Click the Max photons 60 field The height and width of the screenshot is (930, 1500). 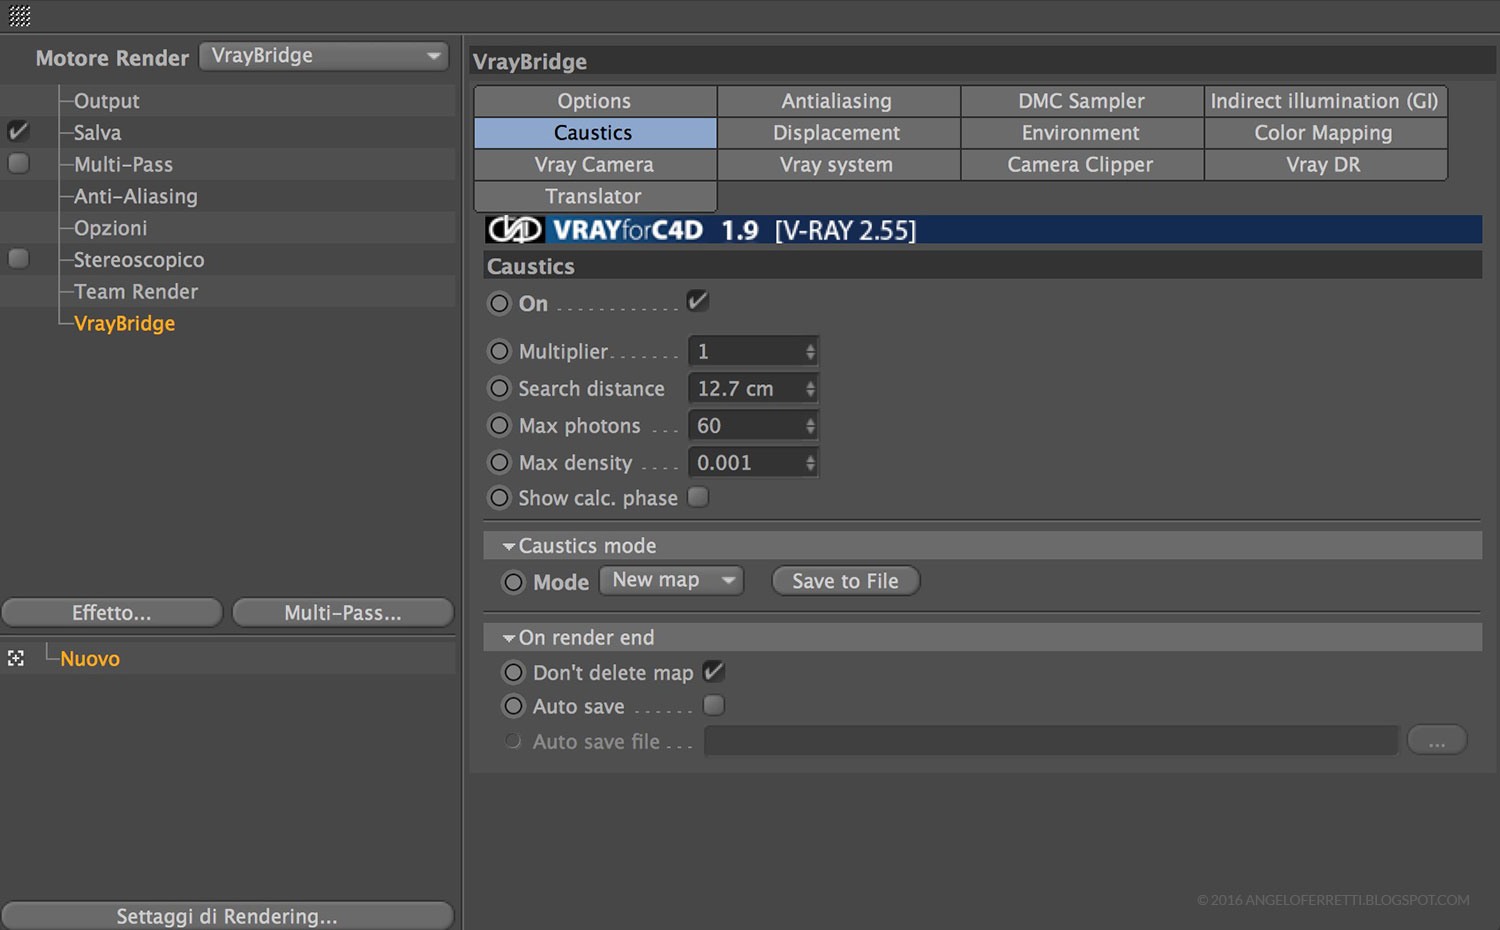click(746, 425)
